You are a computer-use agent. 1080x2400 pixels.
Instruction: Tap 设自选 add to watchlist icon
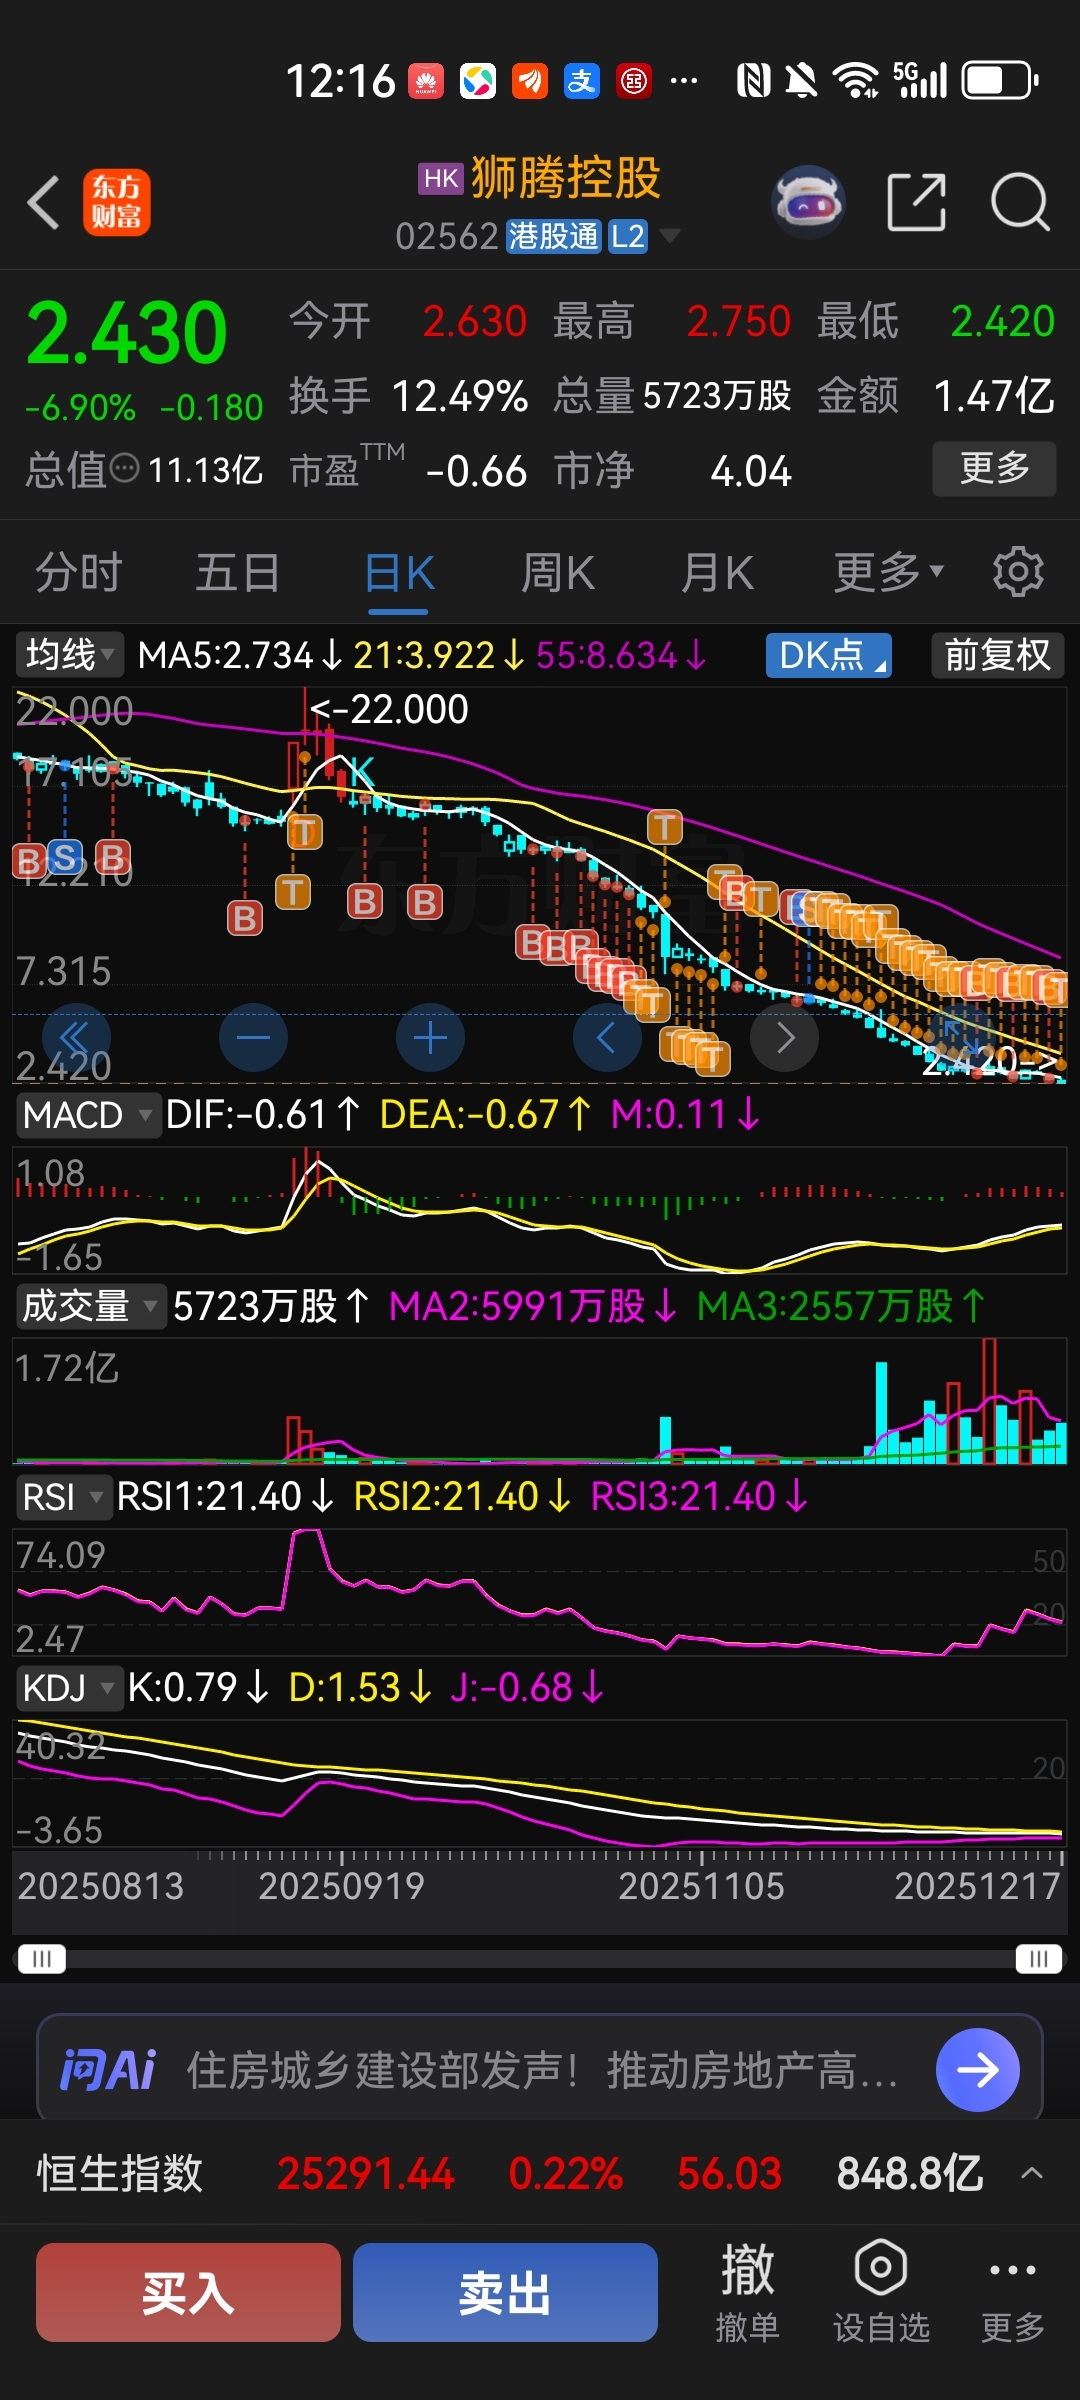[881, 2293]
